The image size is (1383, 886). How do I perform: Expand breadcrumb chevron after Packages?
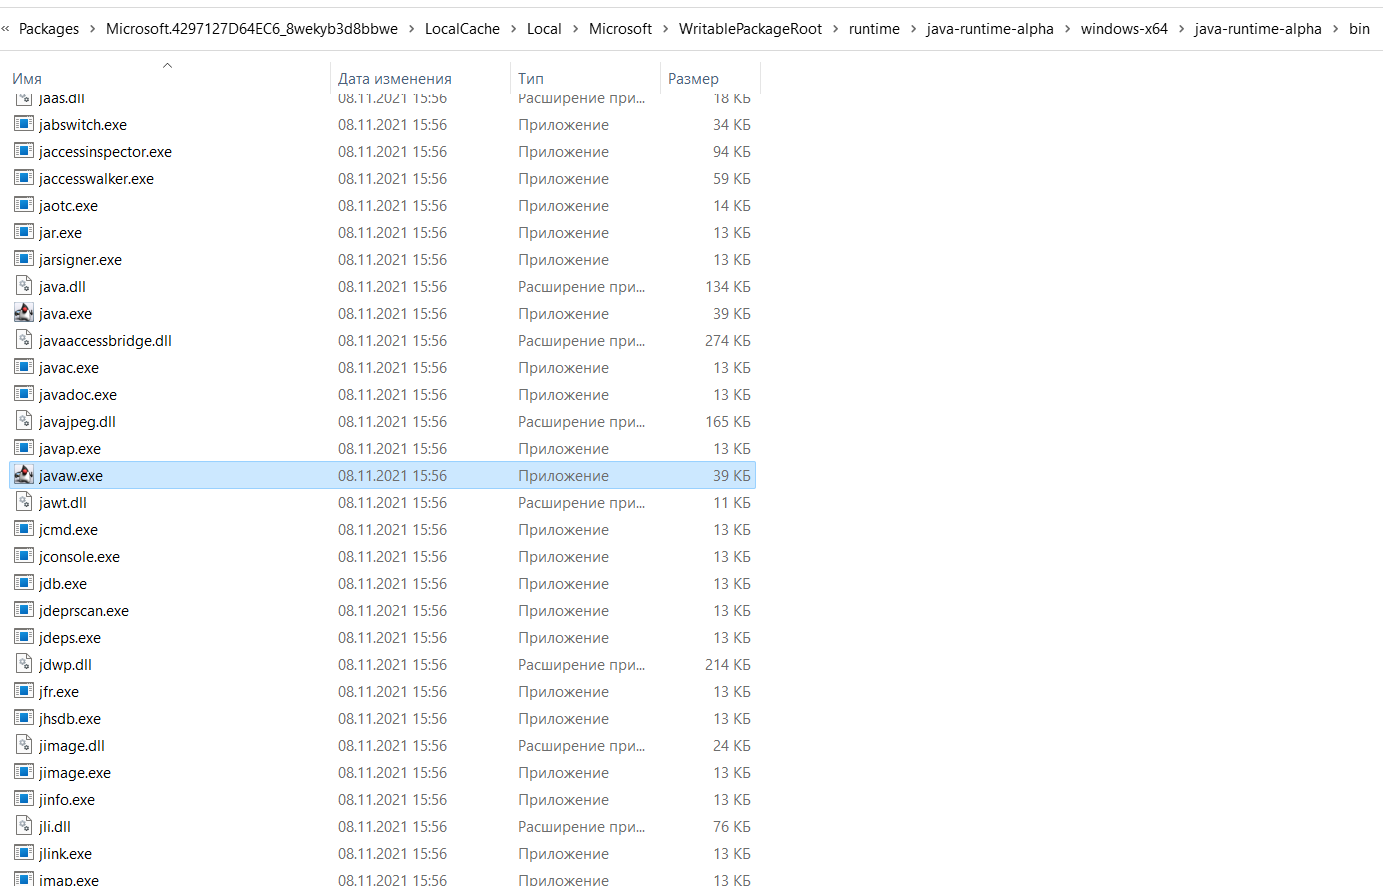point(93,29)
